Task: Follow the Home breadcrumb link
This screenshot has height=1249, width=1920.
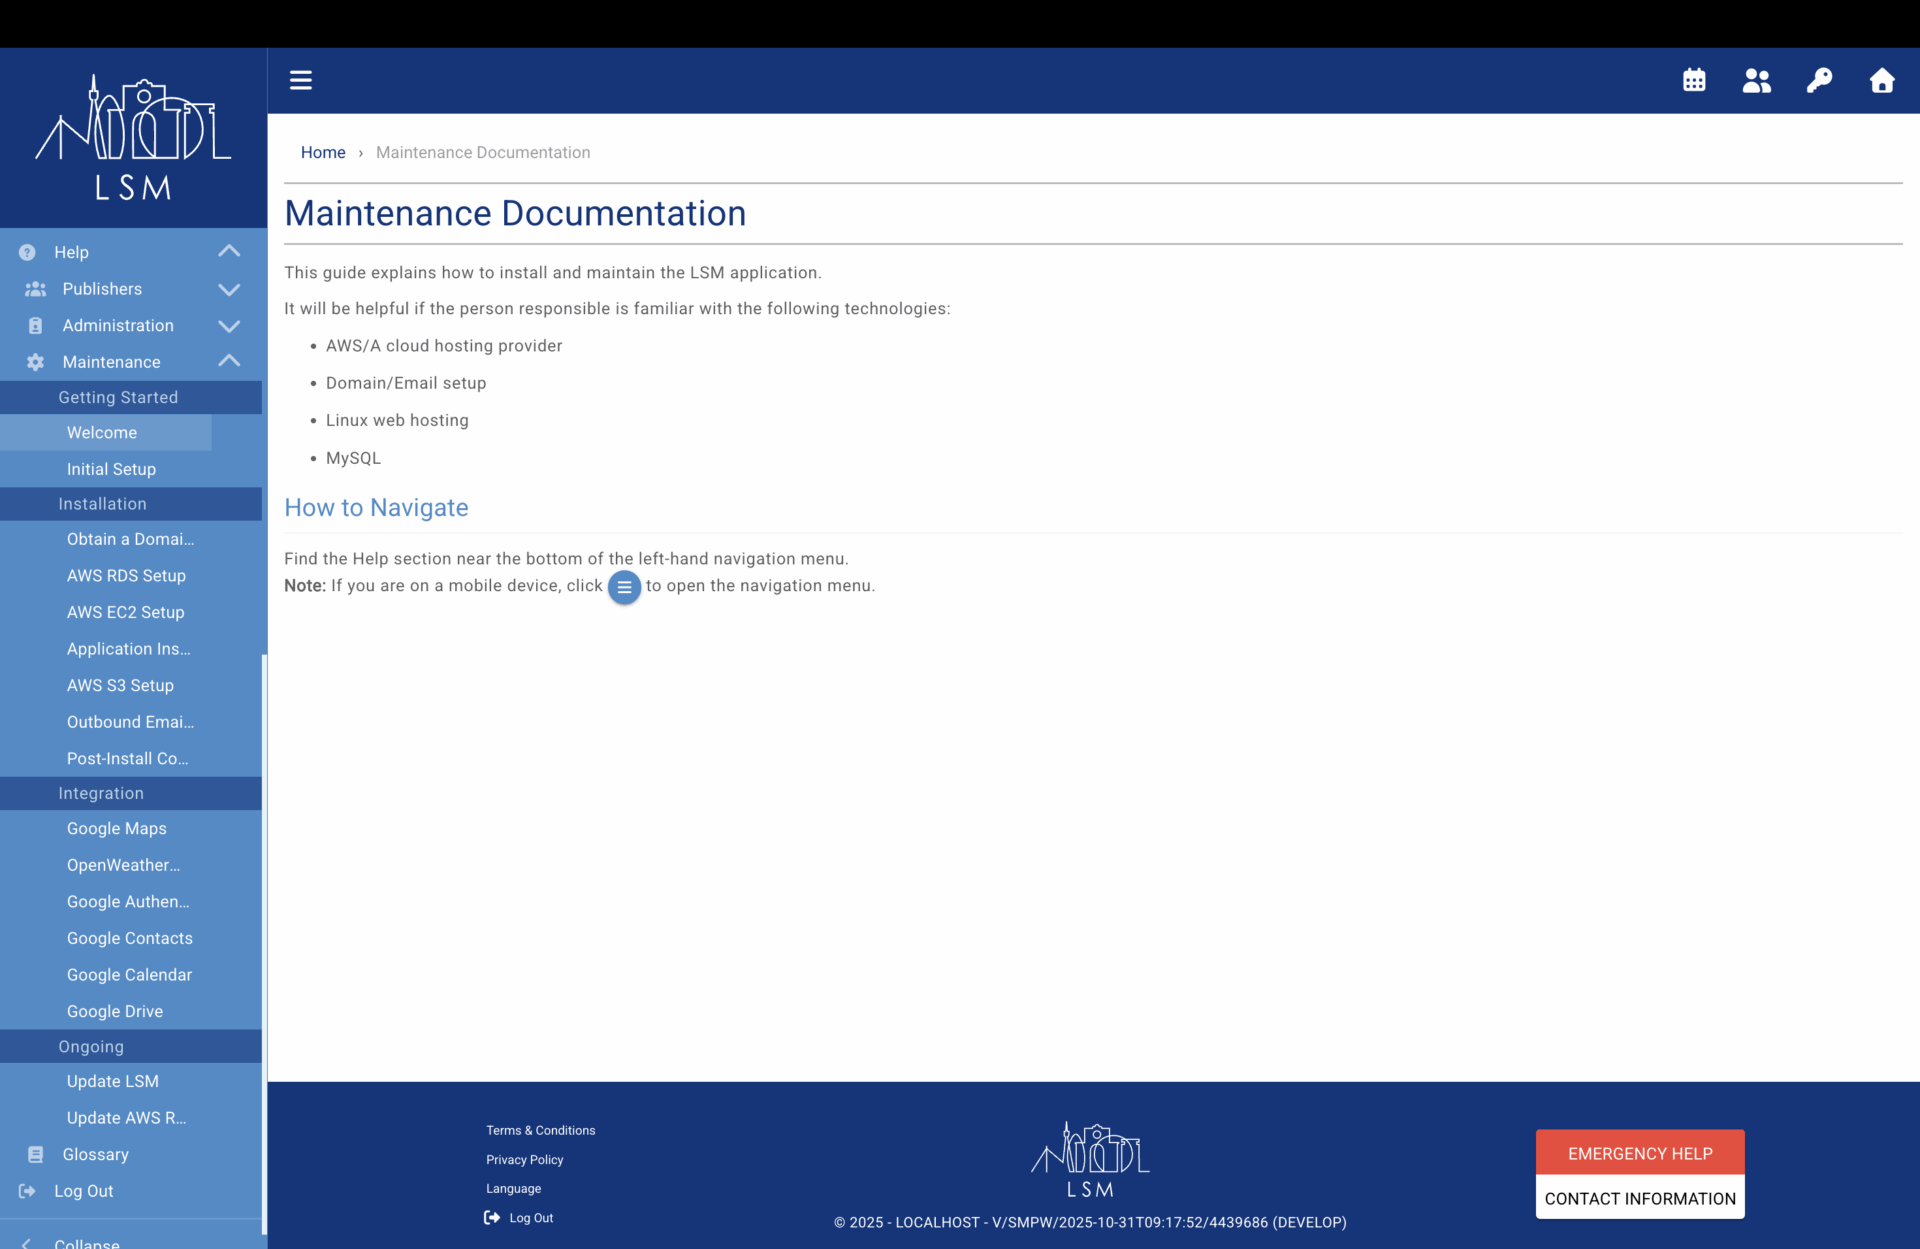Action: pyautogui.click(x=323, y=152)
